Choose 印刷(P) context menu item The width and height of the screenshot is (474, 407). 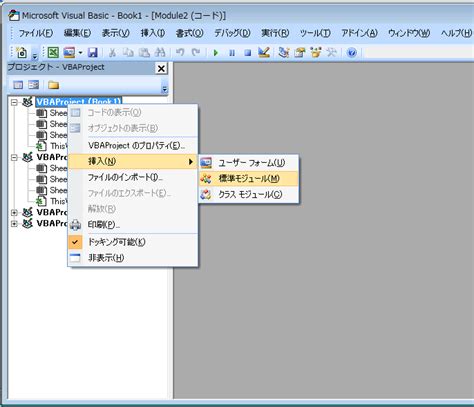[133, 225]
